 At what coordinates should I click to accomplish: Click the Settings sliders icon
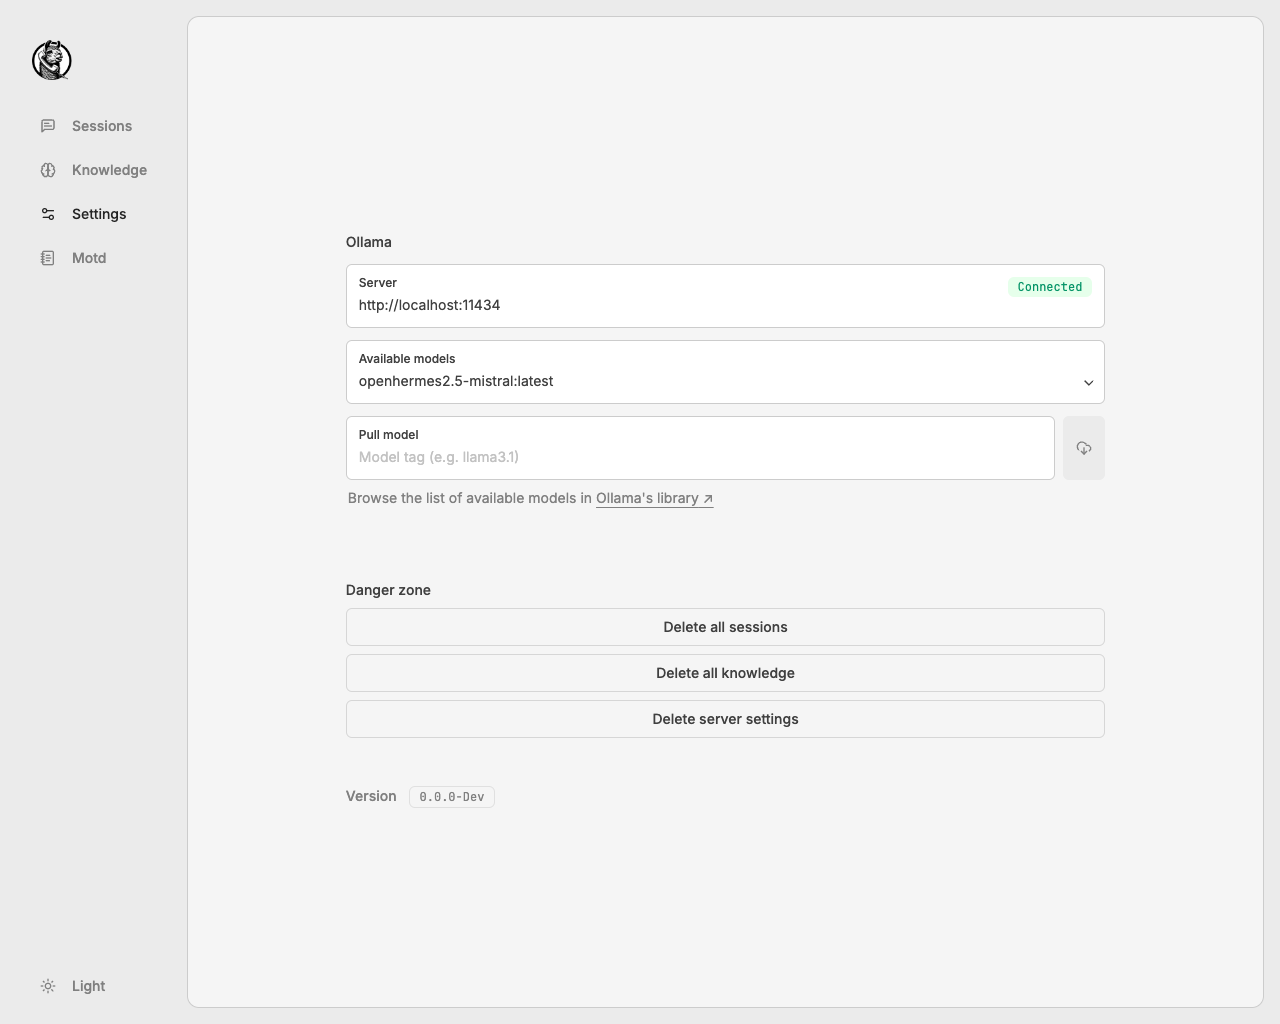(48, 214)
